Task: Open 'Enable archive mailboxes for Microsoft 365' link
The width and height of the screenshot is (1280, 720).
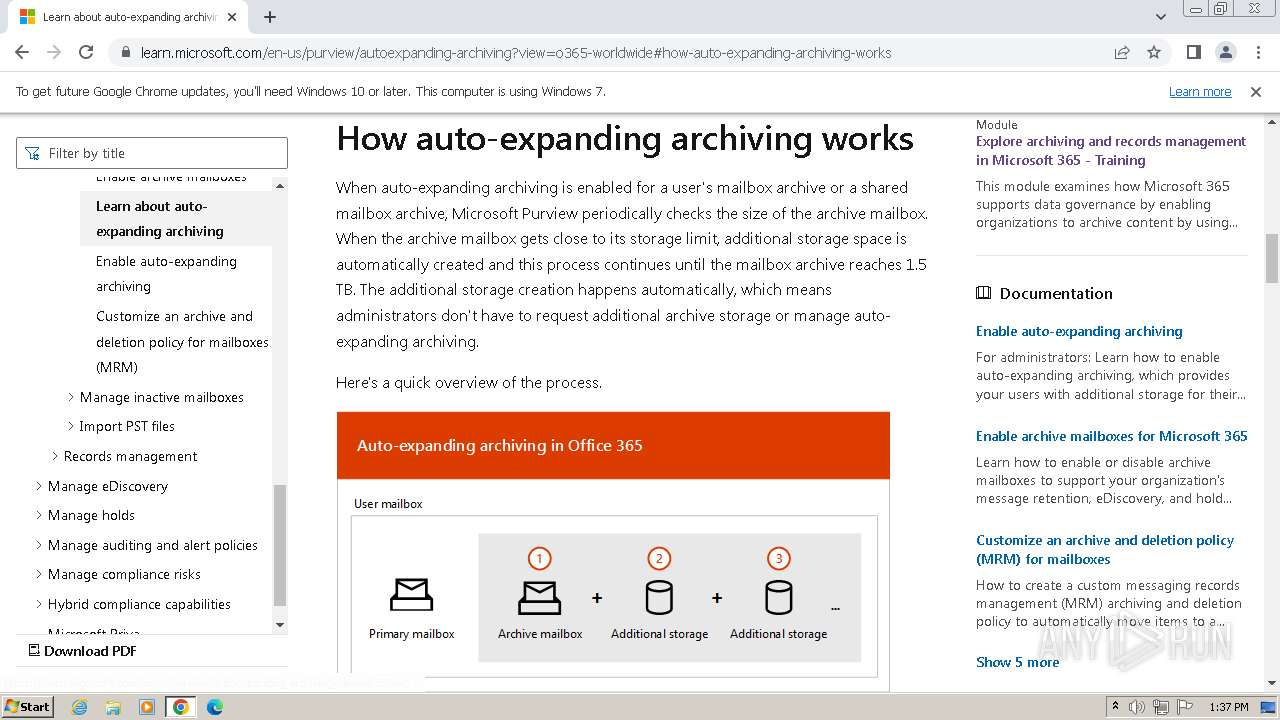Action: tap(1112, 436)
